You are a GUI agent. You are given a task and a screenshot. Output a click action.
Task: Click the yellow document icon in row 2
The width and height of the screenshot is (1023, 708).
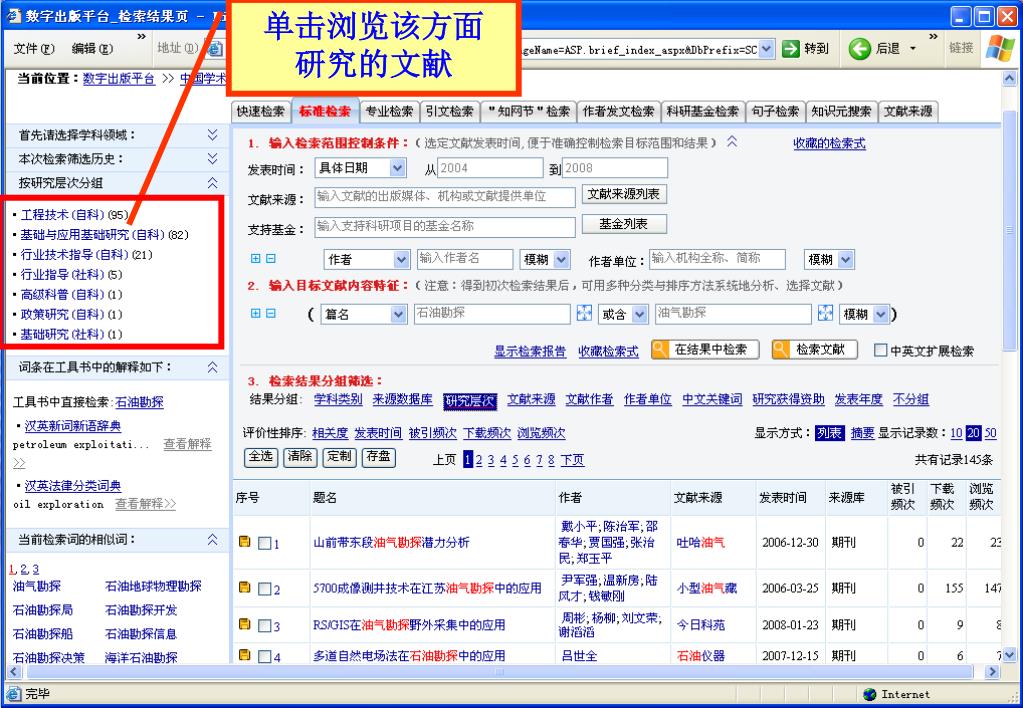pyautogui.click(x=245, y=587)
